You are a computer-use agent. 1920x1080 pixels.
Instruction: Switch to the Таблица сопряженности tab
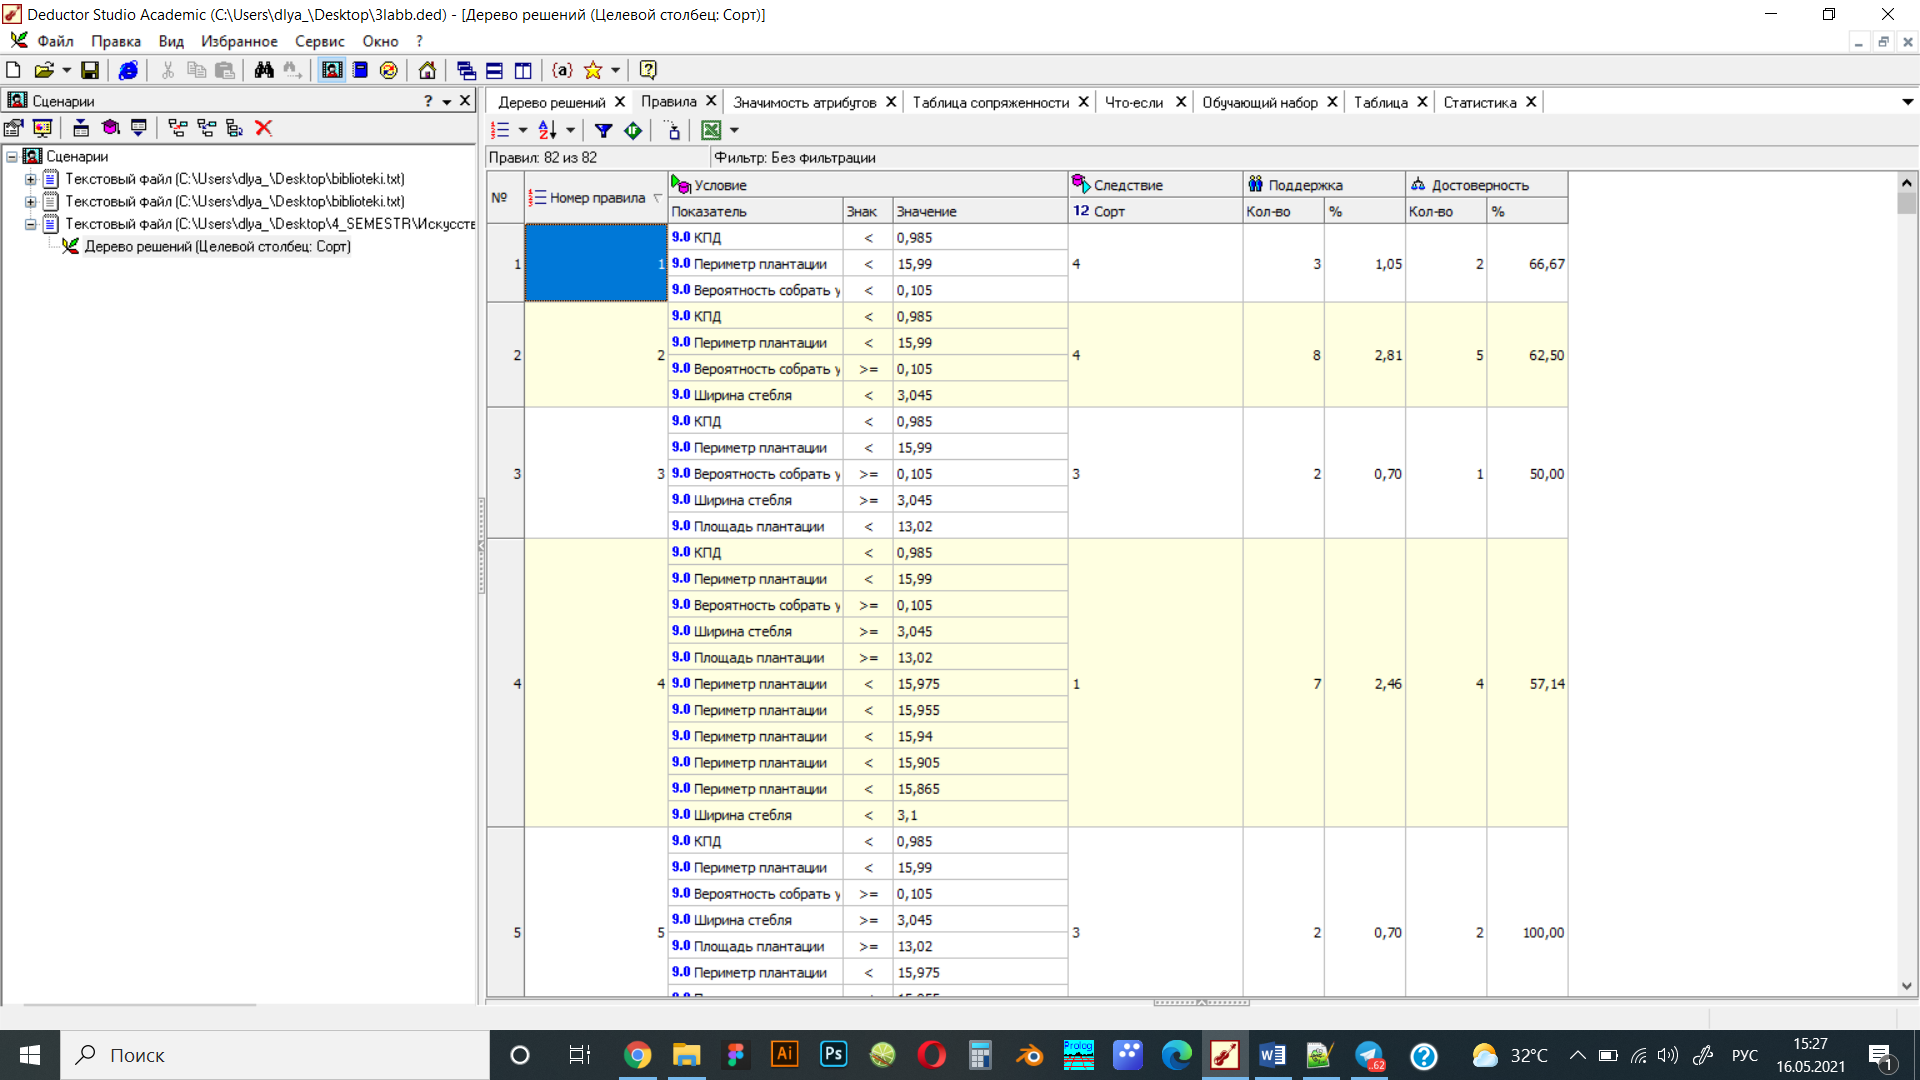coord(990,102)
